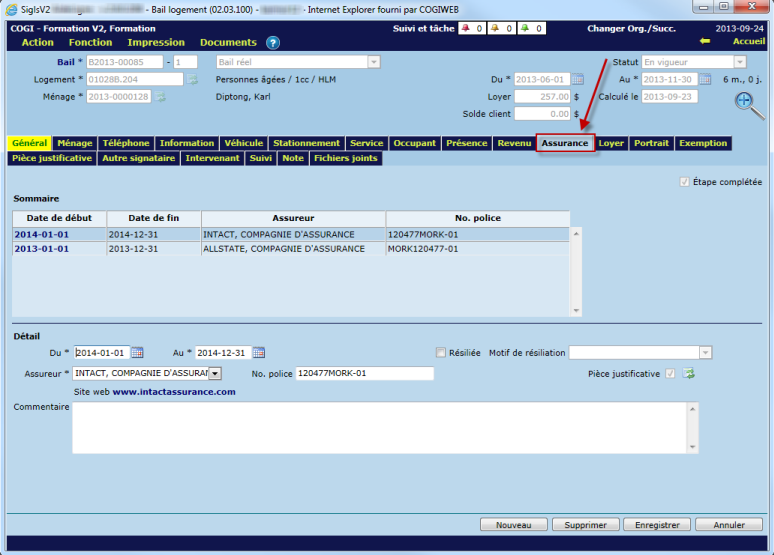Image resolution: width=774 pixels, height=555 pixels.
Task: Expand the Assureur dropdown
Action: tap(215, 374)
